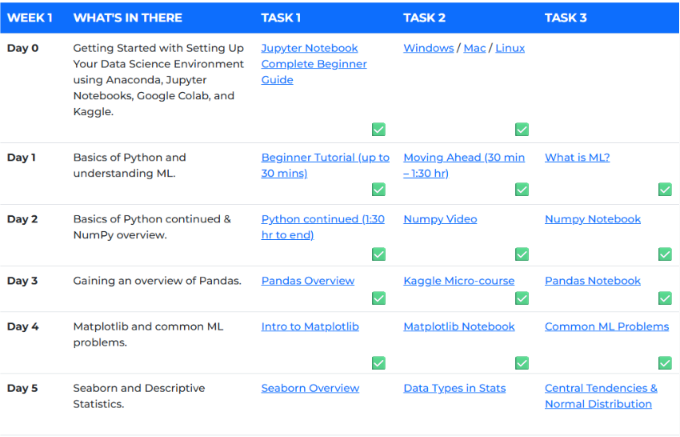Open the Numpy Video link
Screen dimensions: 680x437
tap(440, 219)
